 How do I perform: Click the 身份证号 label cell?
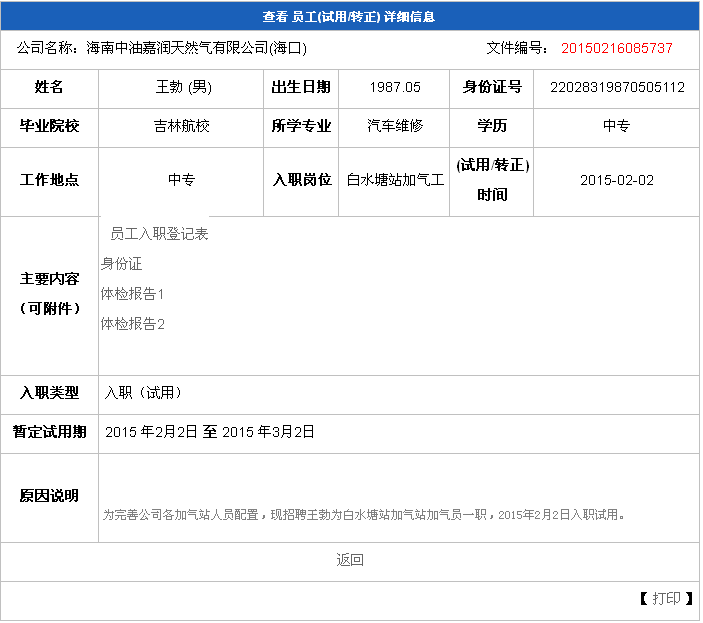(x=492, y=87)
